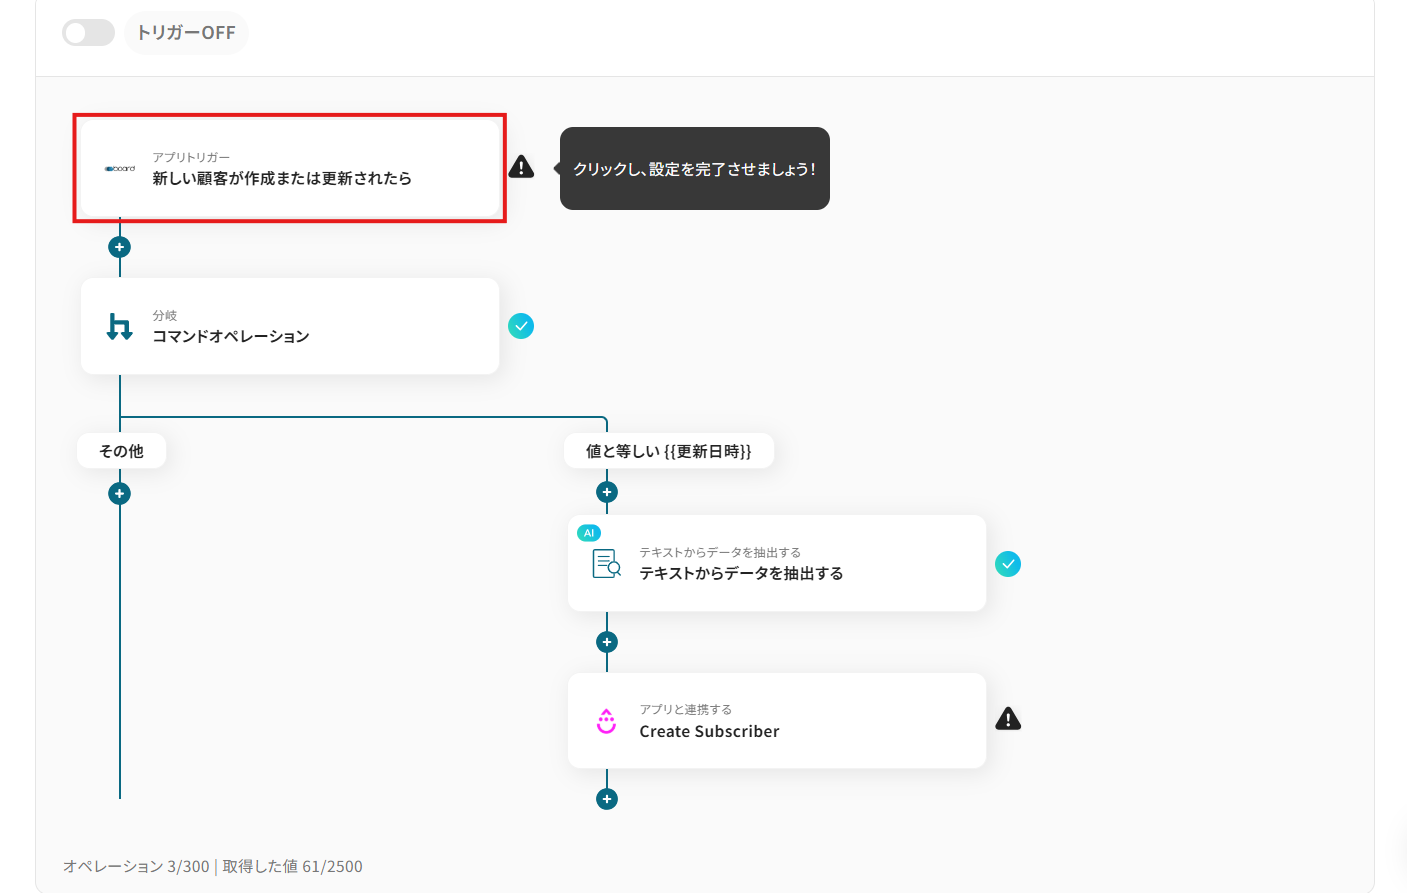
Task: Select the その他 branch label
Action: pyautogui.click(x=121, y=451)
